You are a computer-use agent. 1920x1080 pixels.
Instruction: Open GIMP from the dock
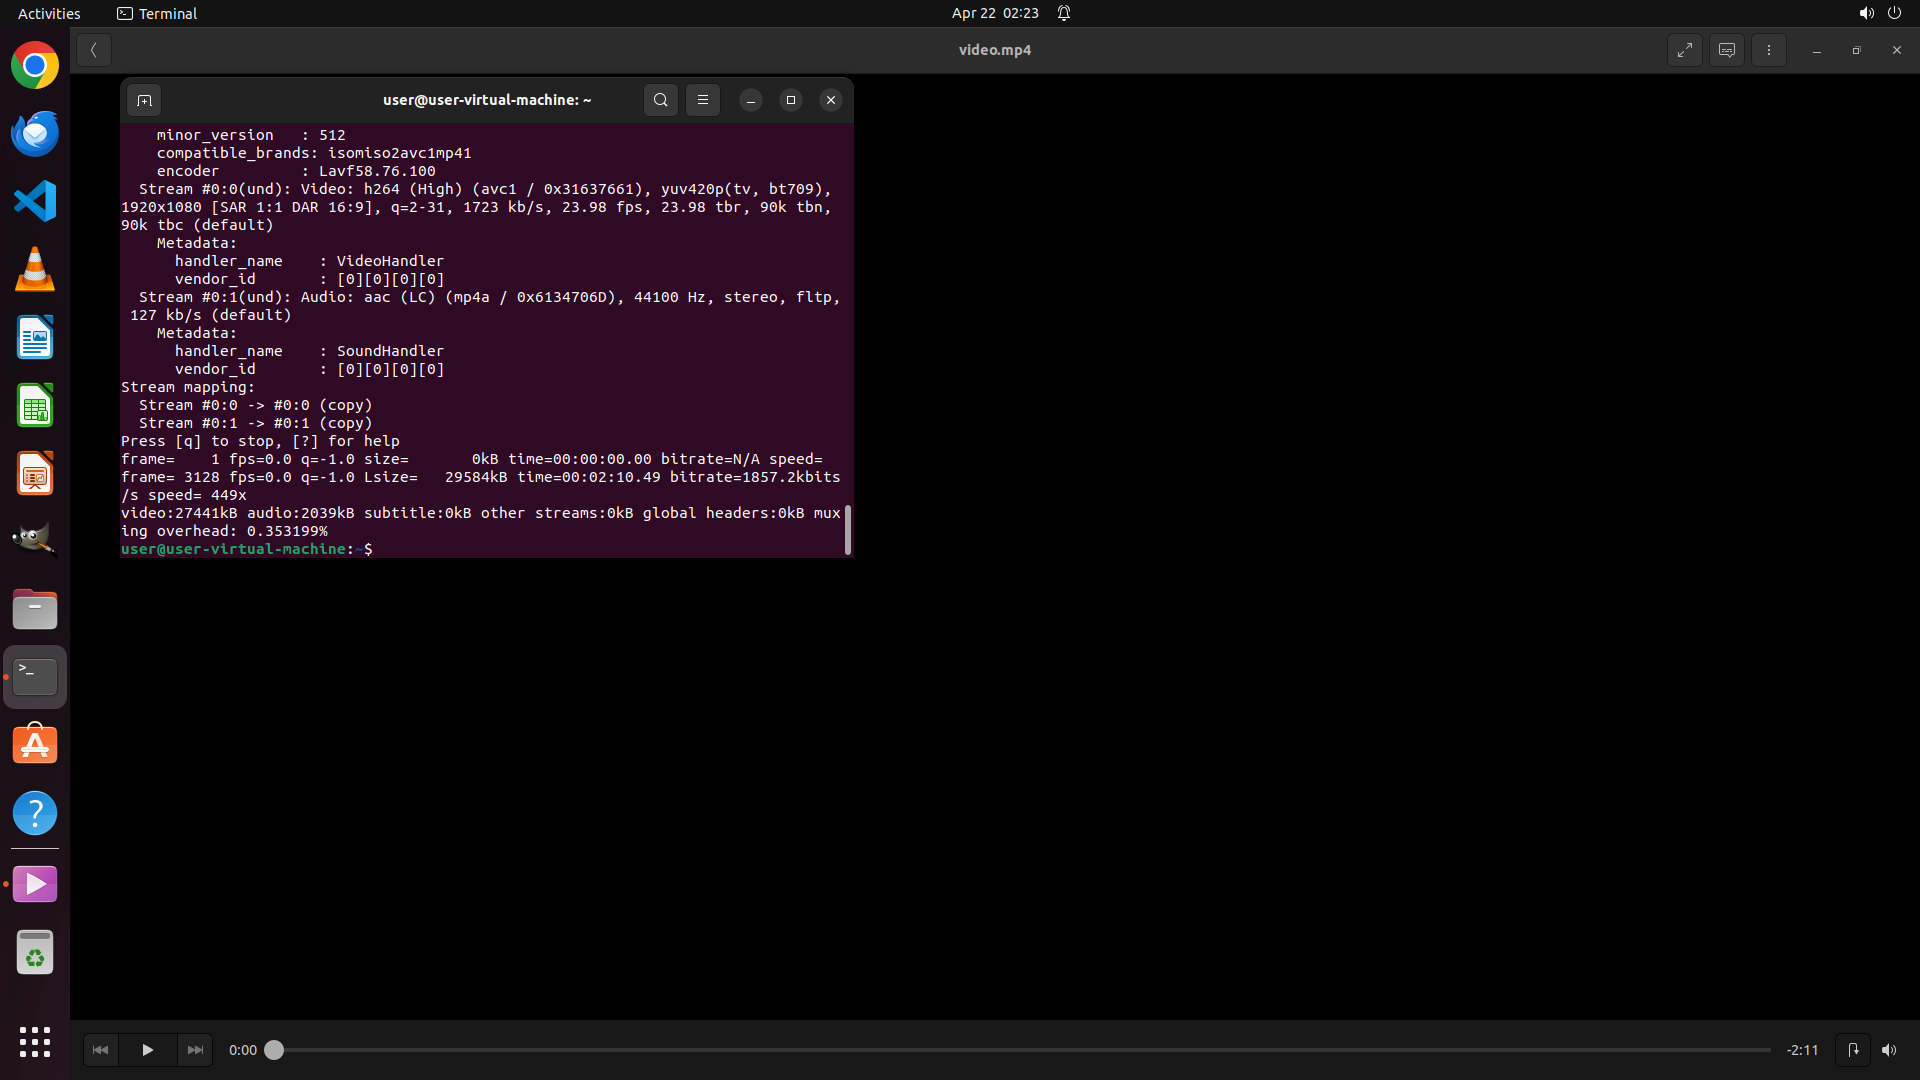tap(35, 540)
